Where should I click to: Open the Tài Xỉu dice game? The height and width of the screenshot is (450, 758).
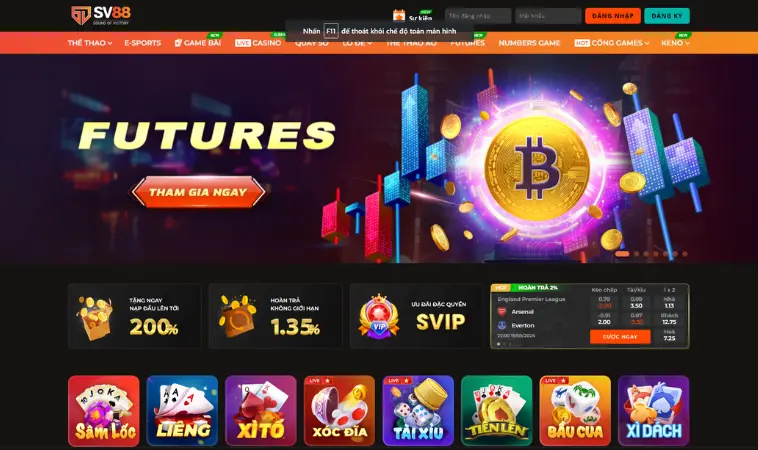click(x=418, y=411)
